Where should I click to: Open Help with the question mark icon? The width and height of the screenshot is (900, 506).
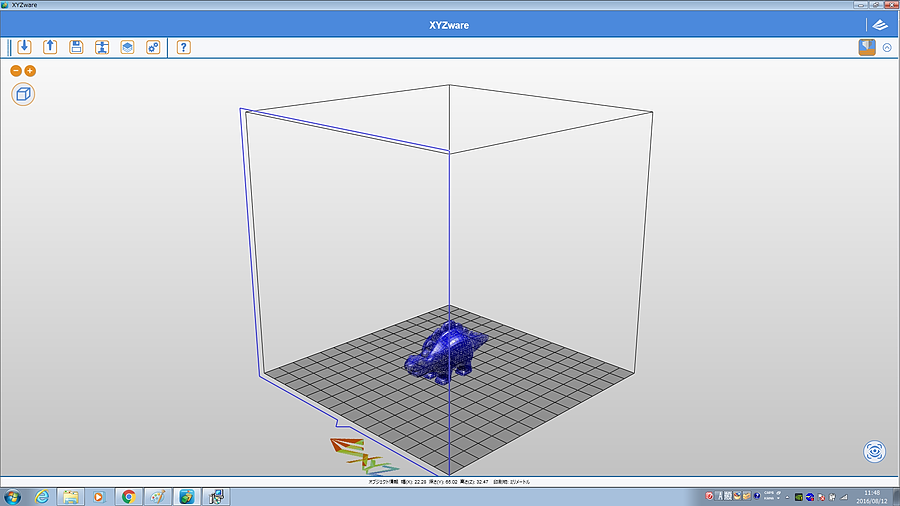point(183,47)
